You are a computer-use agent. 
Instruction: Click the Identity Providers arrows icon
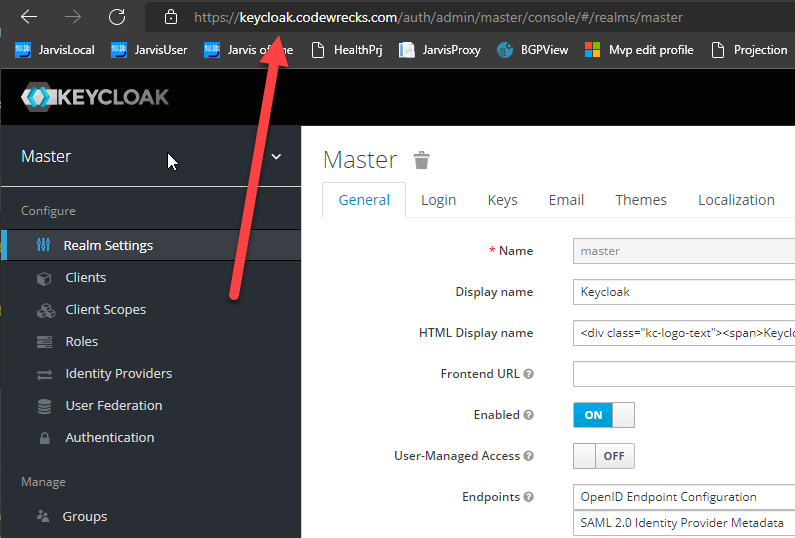tap(45, 375)
